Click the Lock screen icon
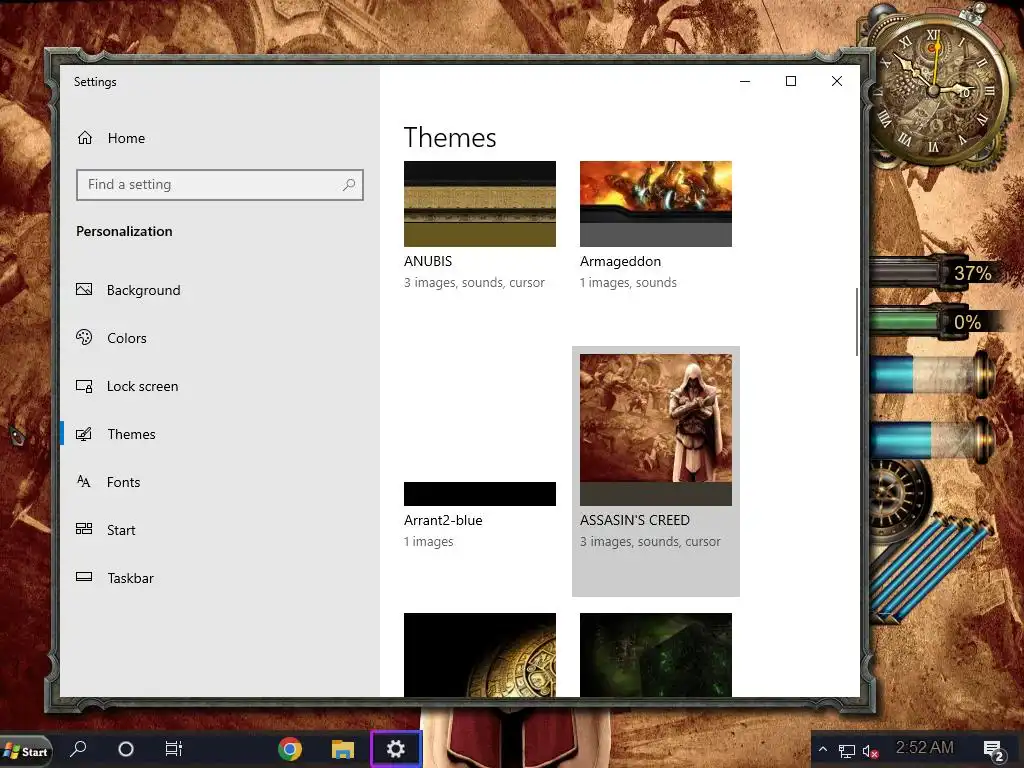Image resolution: width=1024 pixels, height=768 pixels. coord(84,386)
